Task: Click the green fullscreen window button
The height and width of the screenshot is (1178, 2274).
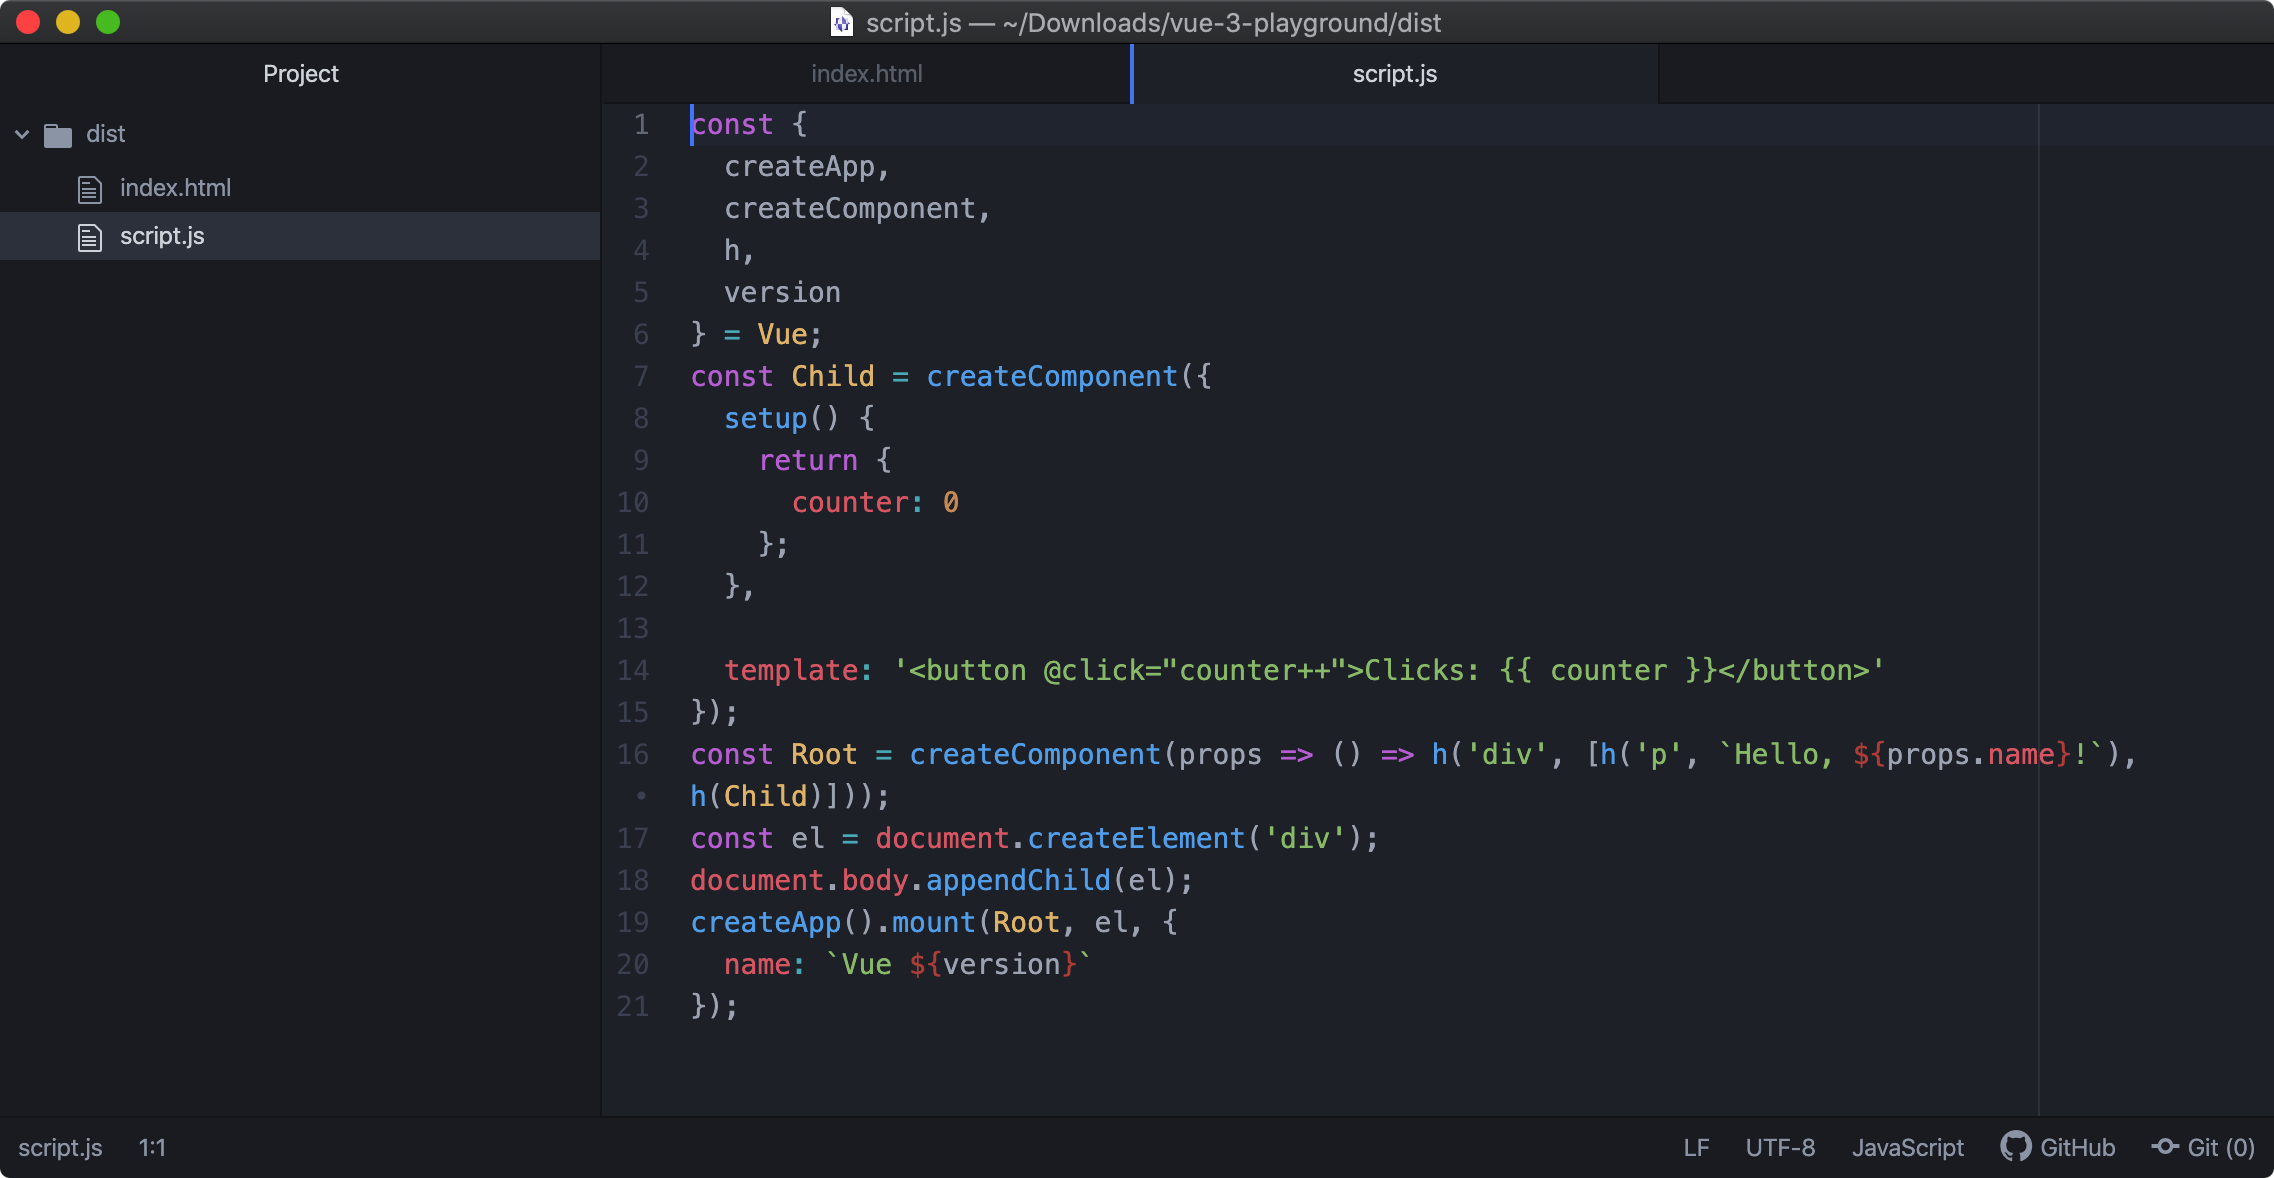Action: (x=108, y=22)
